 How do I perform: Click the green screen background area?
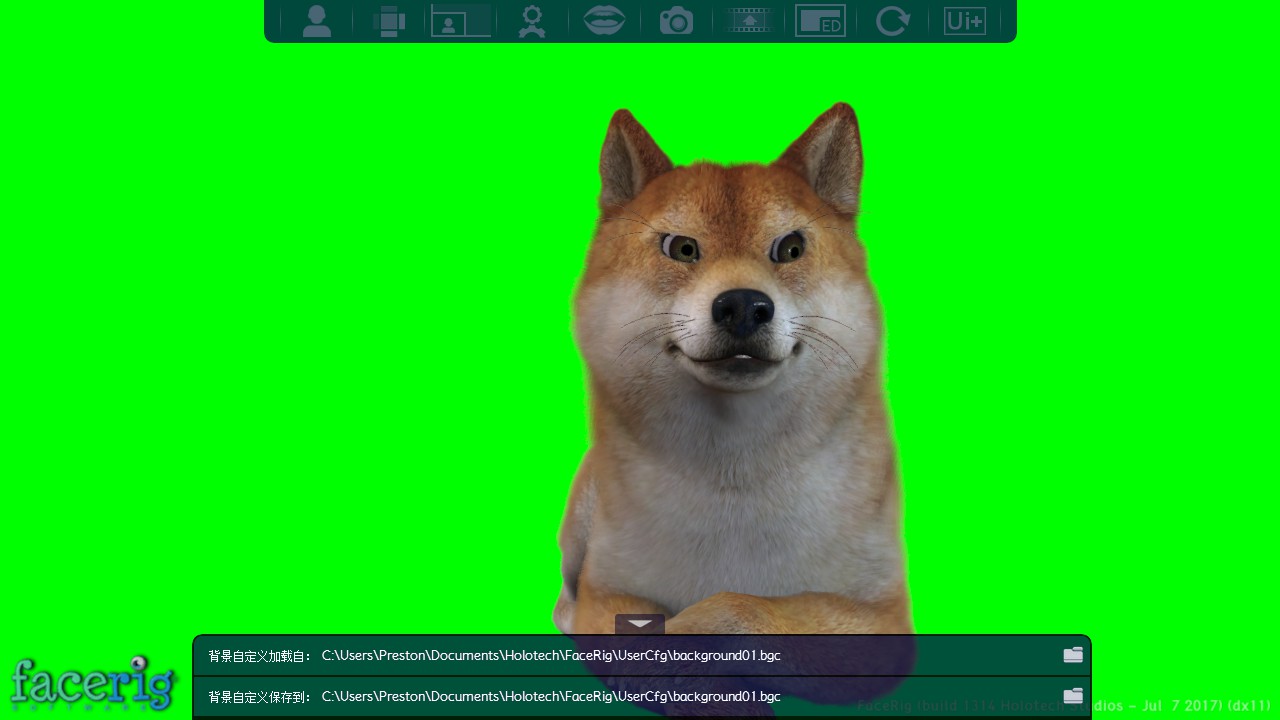(200, 300)
